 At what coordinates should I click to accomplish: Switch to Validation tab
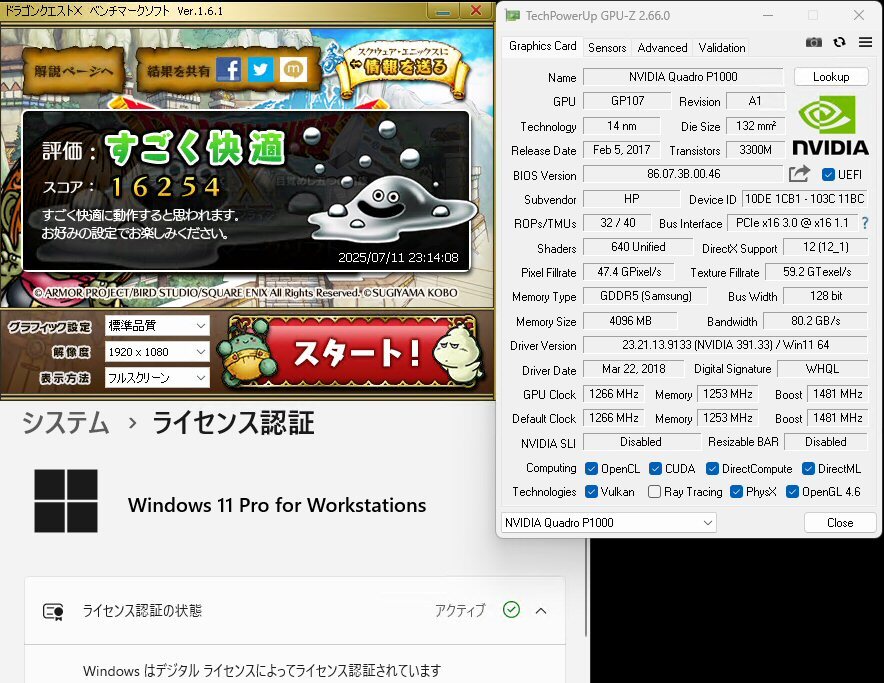[722, 48]
